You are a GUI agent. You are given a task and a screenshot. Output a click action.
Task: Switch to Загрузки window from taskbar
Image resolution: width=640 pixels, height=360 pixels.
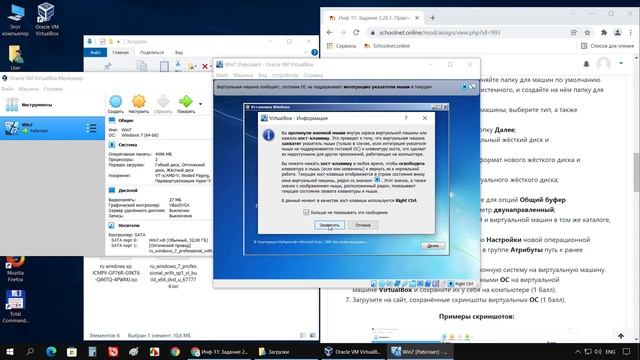pyautogui.click(x=286, y=351)
